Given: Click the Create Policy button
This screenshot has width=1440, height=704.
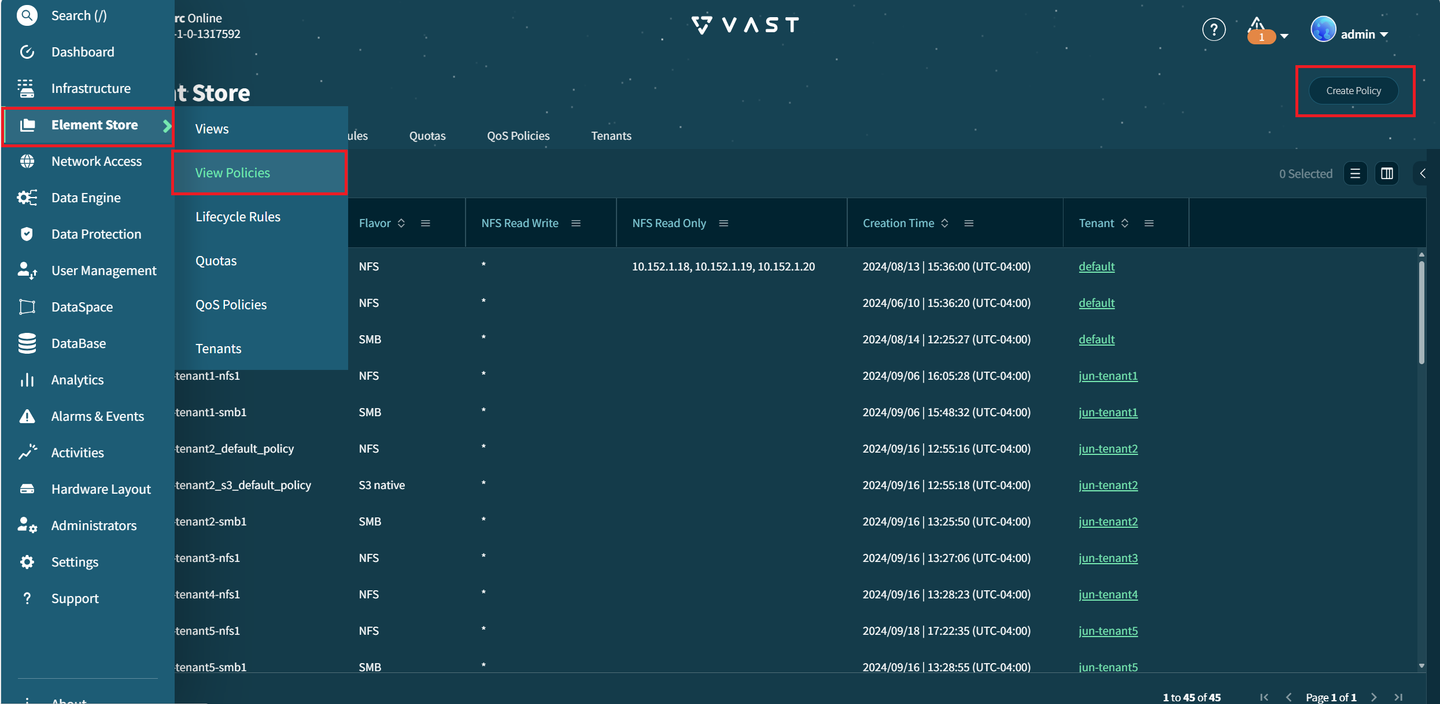Looking at the screenshot, I should (1354, 91).
